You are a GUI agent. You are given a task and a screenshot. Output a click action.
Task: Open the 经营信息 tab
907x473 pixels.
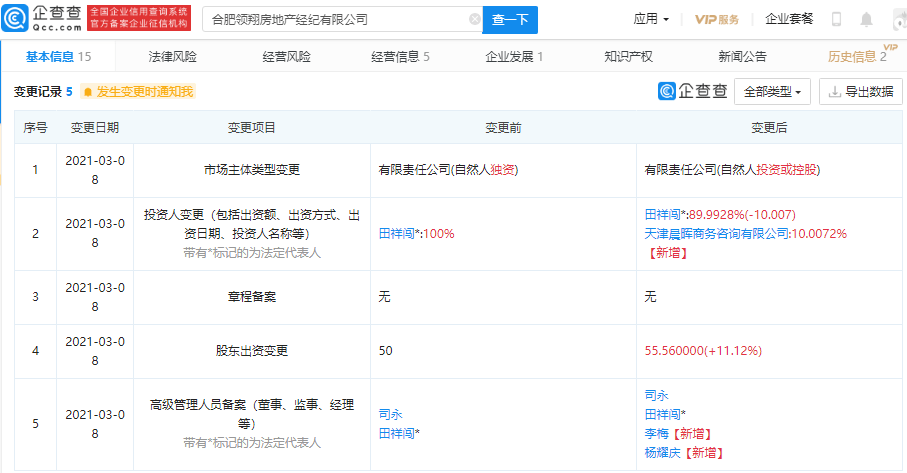(400, 56)
